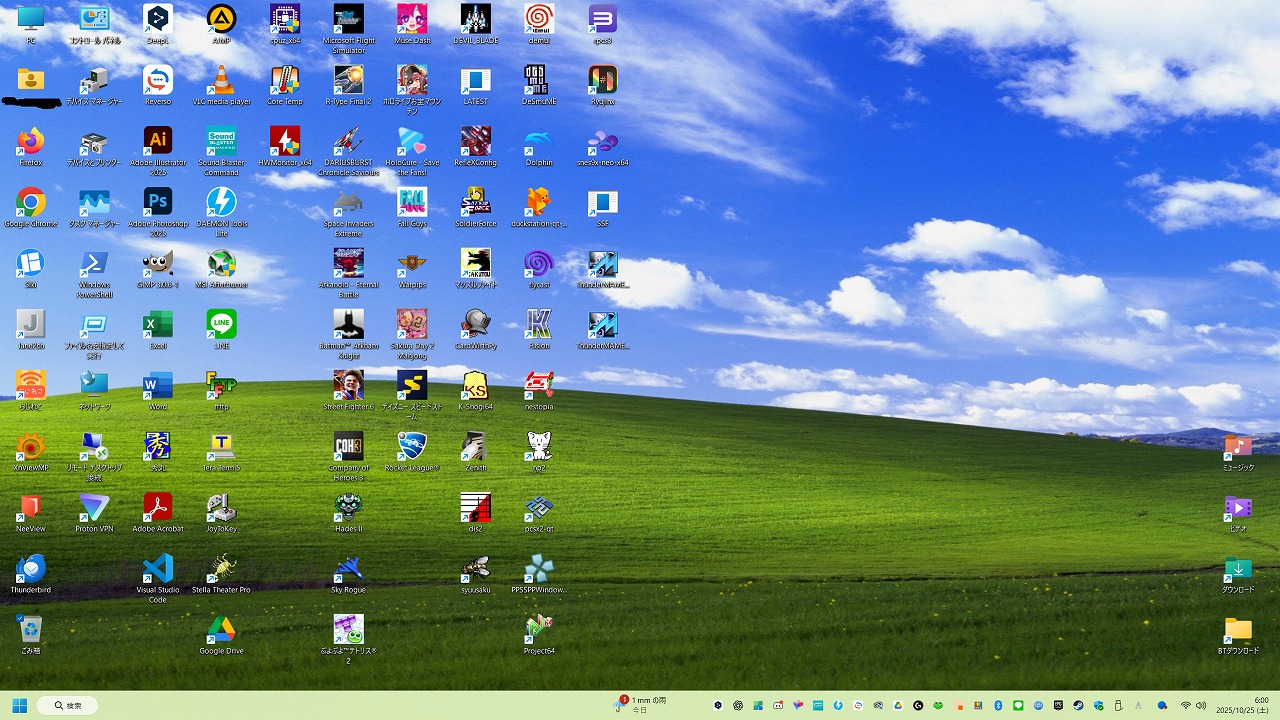Image resolution: width=1280 pixels, height=720 pixels.
Task: Select the Dolphin emulator icon
Action: coord(538,141)
